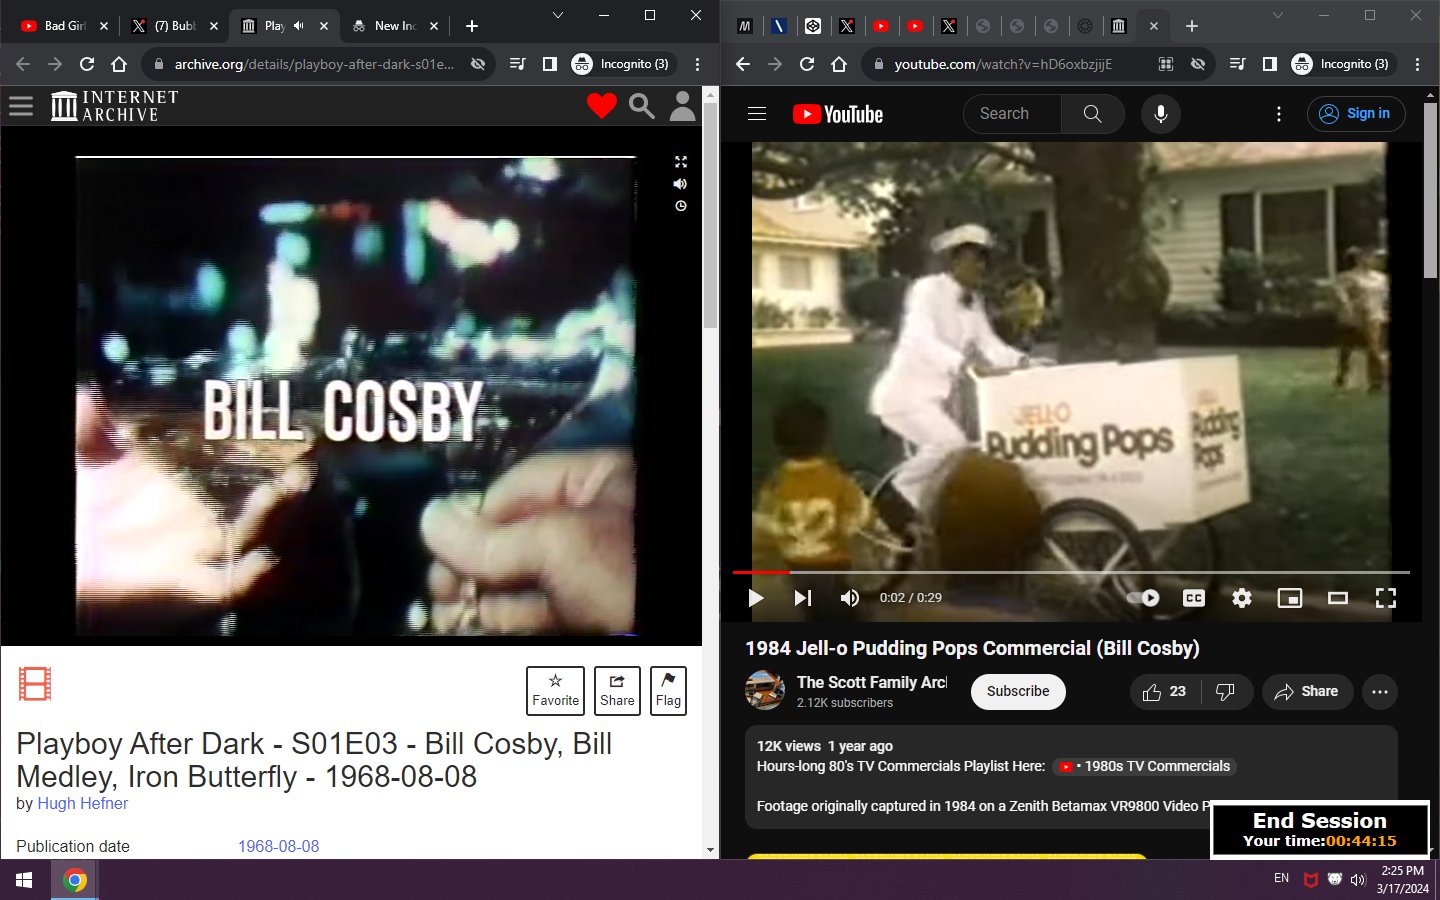Click third-party cookies eye icon in archive.org bar

(478, 64)
